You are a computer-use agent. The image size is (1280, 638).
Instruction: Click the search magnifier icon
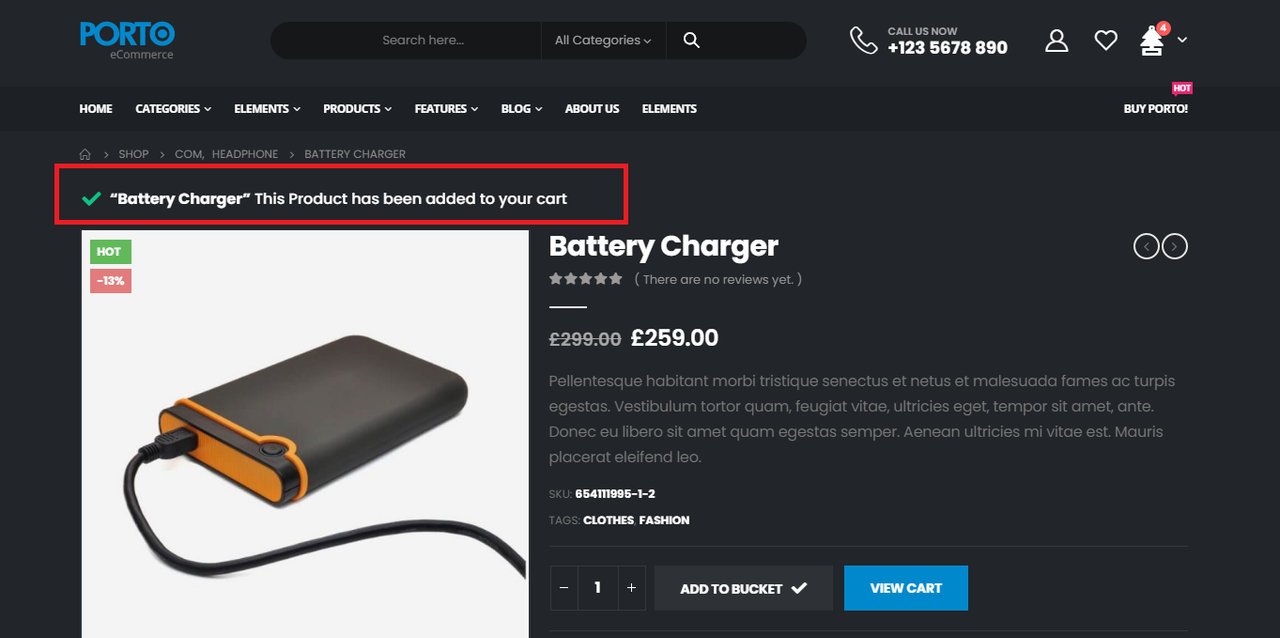point(691,40)
